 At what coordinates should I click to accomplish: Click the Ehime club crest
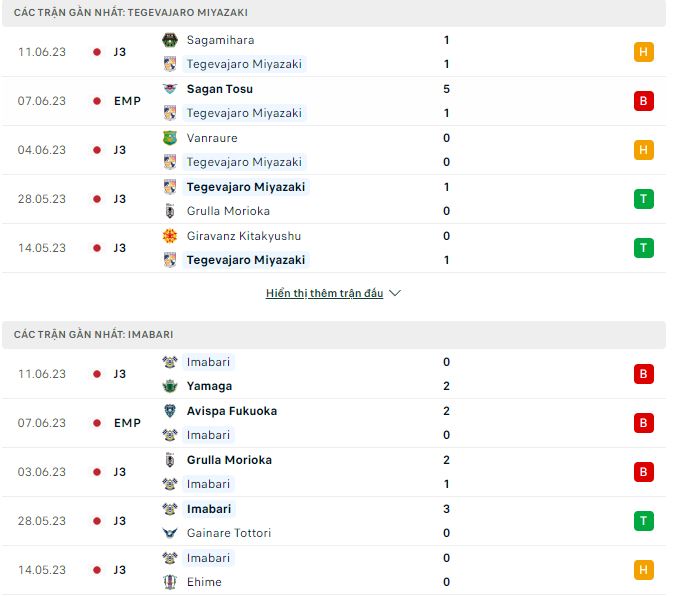point(169,582)
